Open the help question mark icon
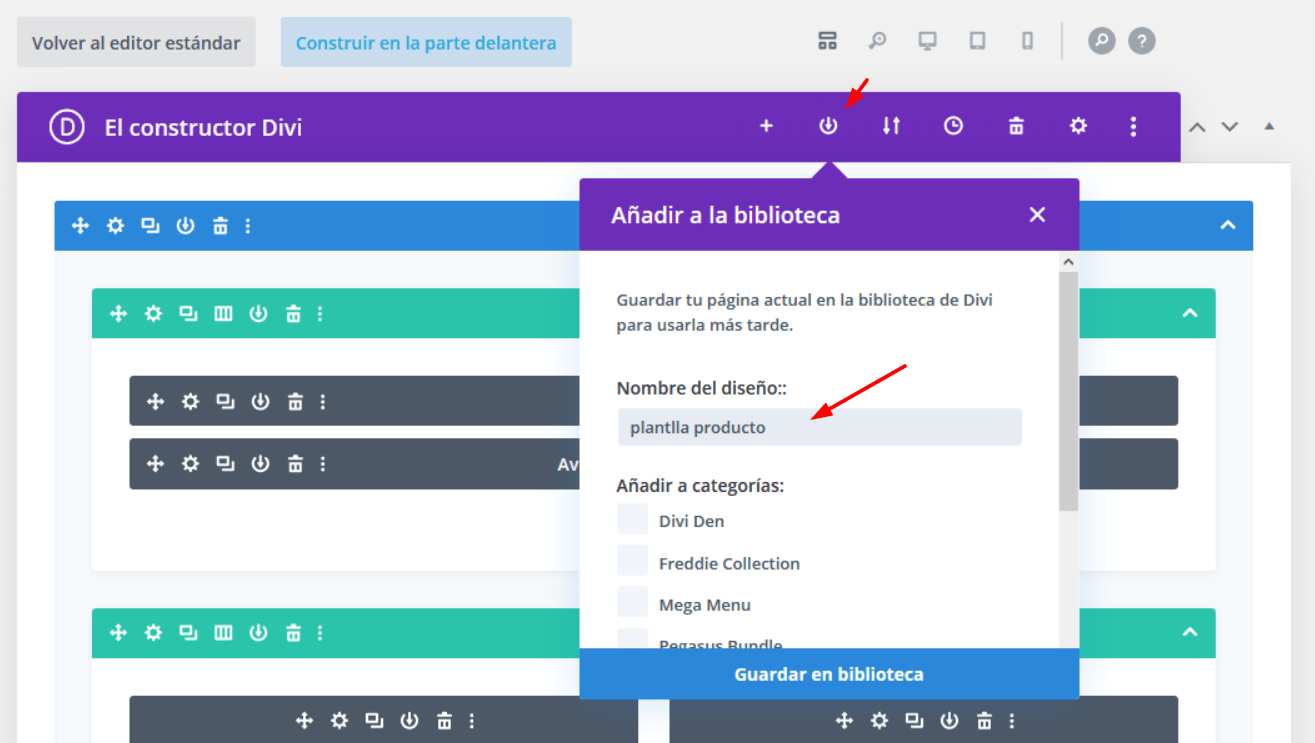 pos(1142,41)
